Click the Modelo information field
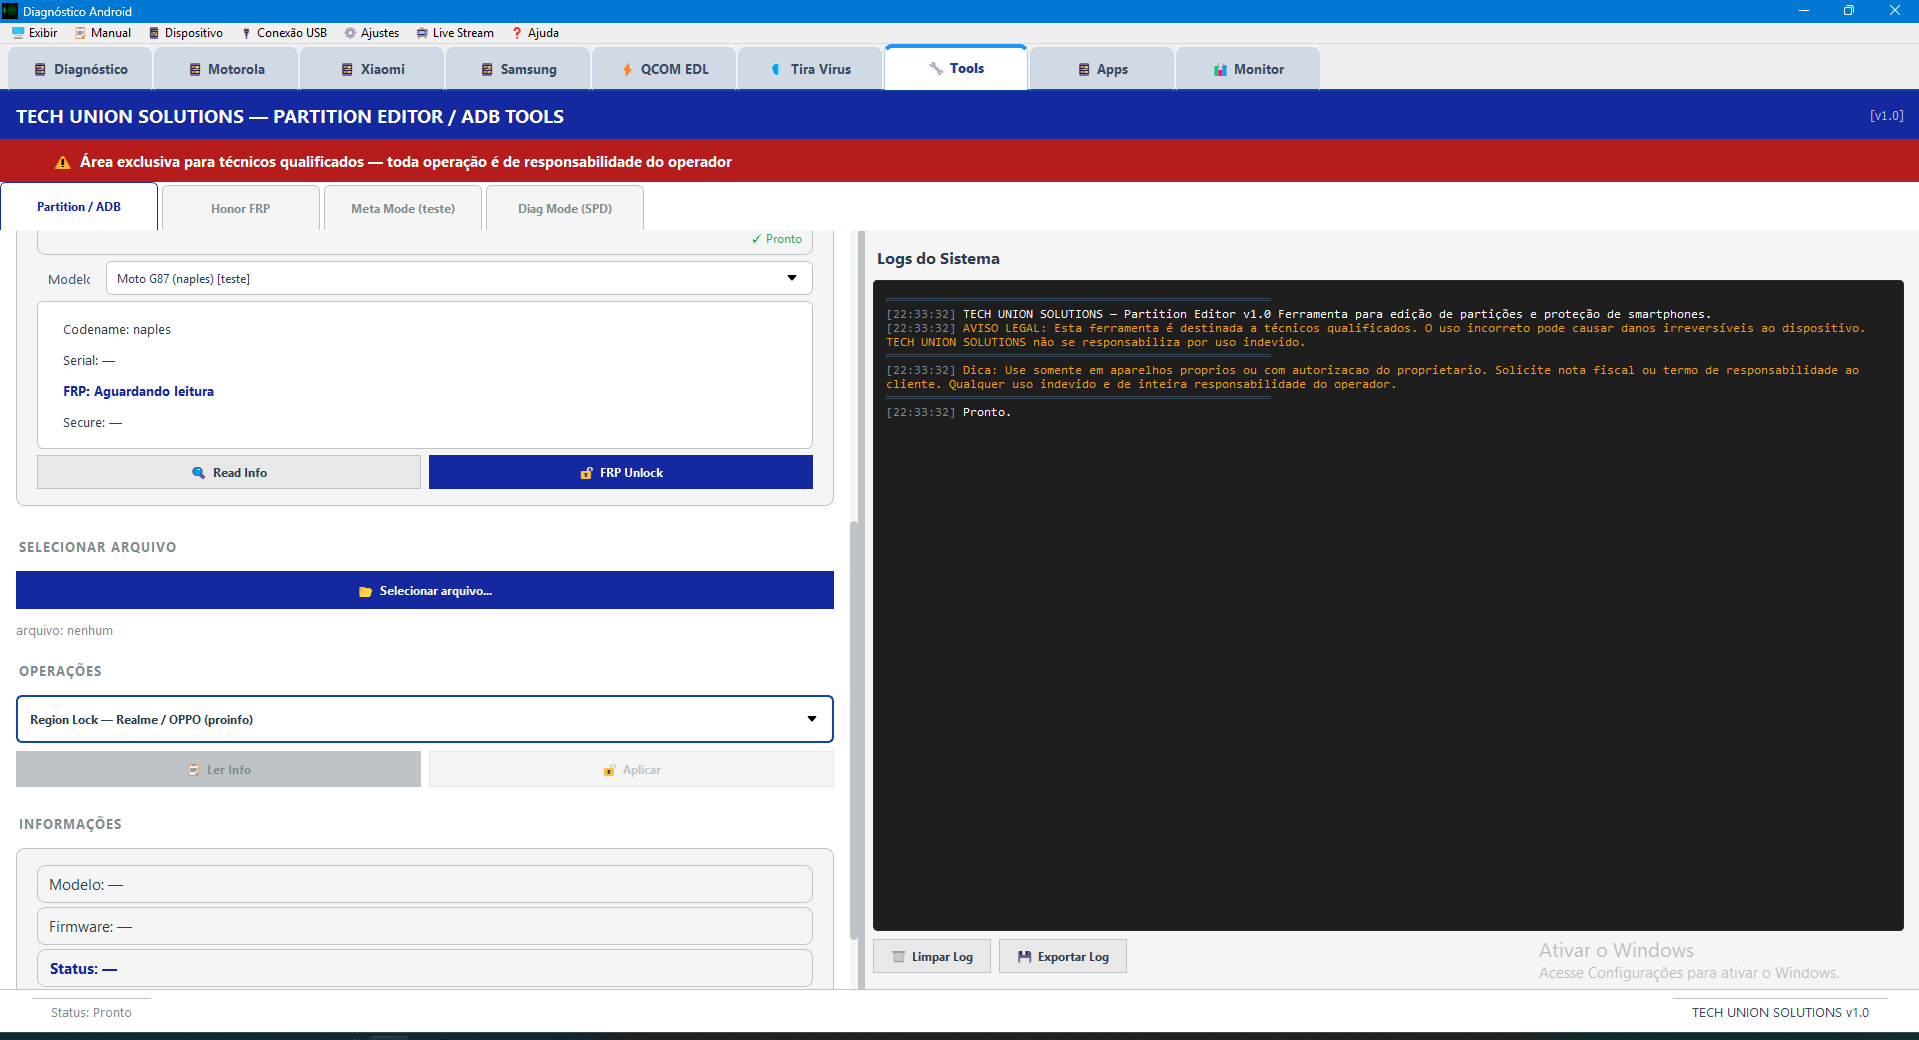Screen dimensions: 1919x1040 coord(425,884)
